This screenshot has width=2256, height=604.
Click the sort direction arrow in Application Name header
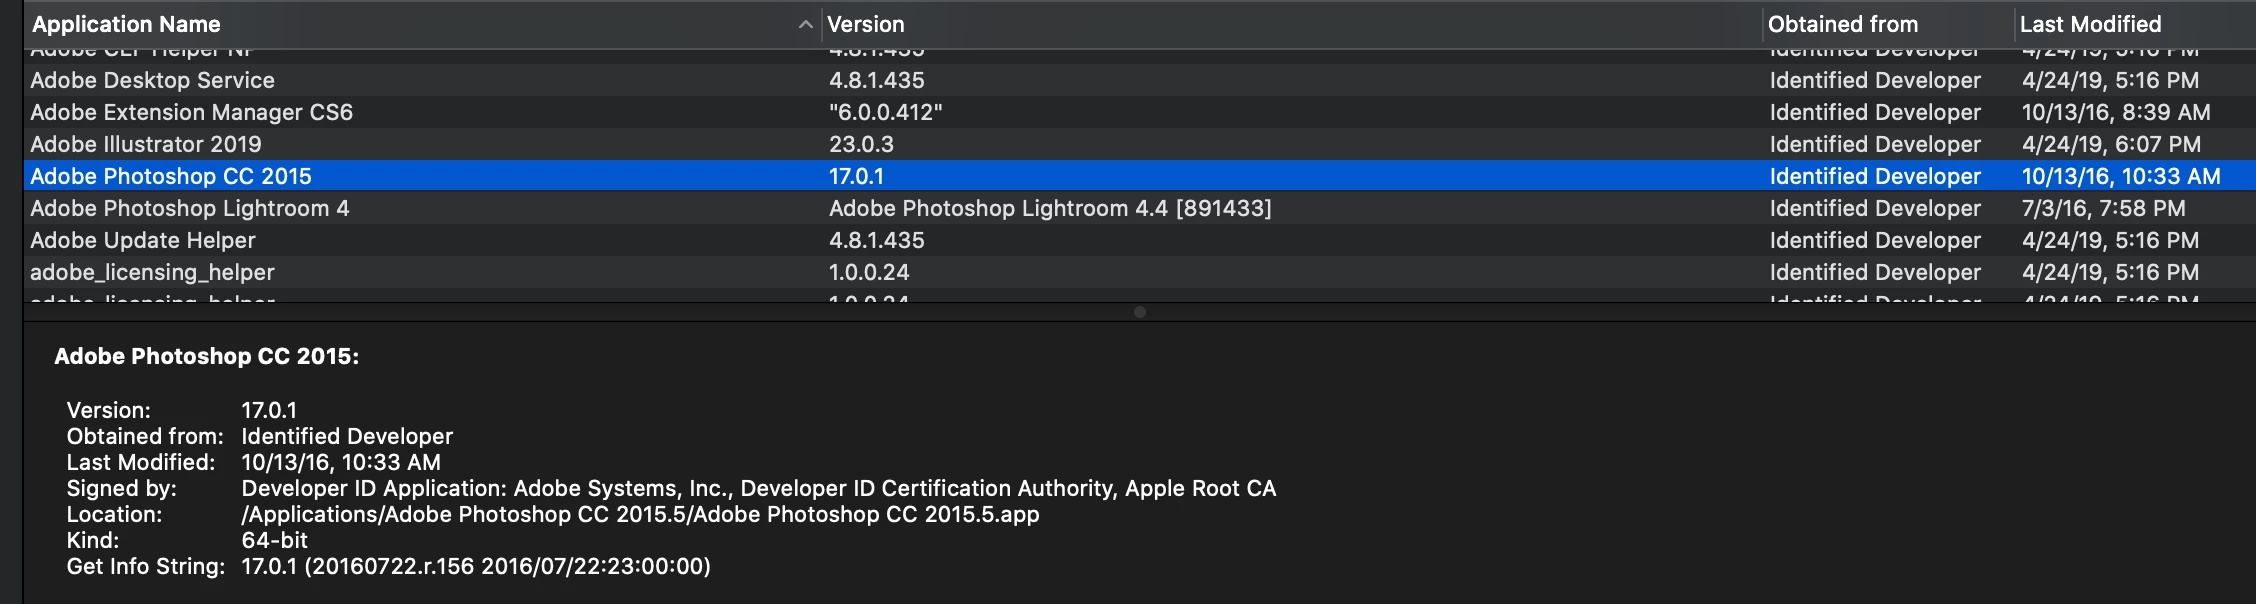tap(805, 24)
